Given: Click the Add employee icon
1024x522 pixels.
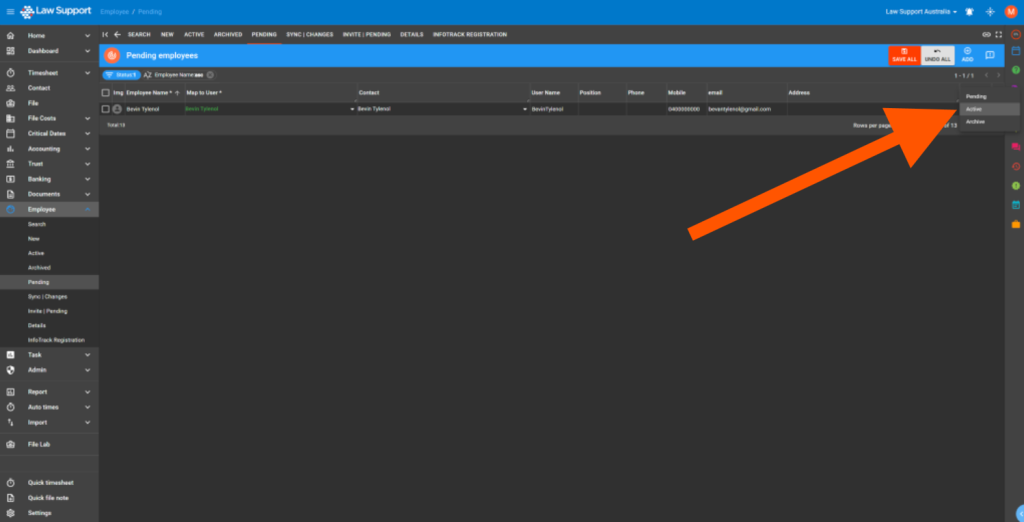Looking at the screenshot, I should tap(967, 55).
